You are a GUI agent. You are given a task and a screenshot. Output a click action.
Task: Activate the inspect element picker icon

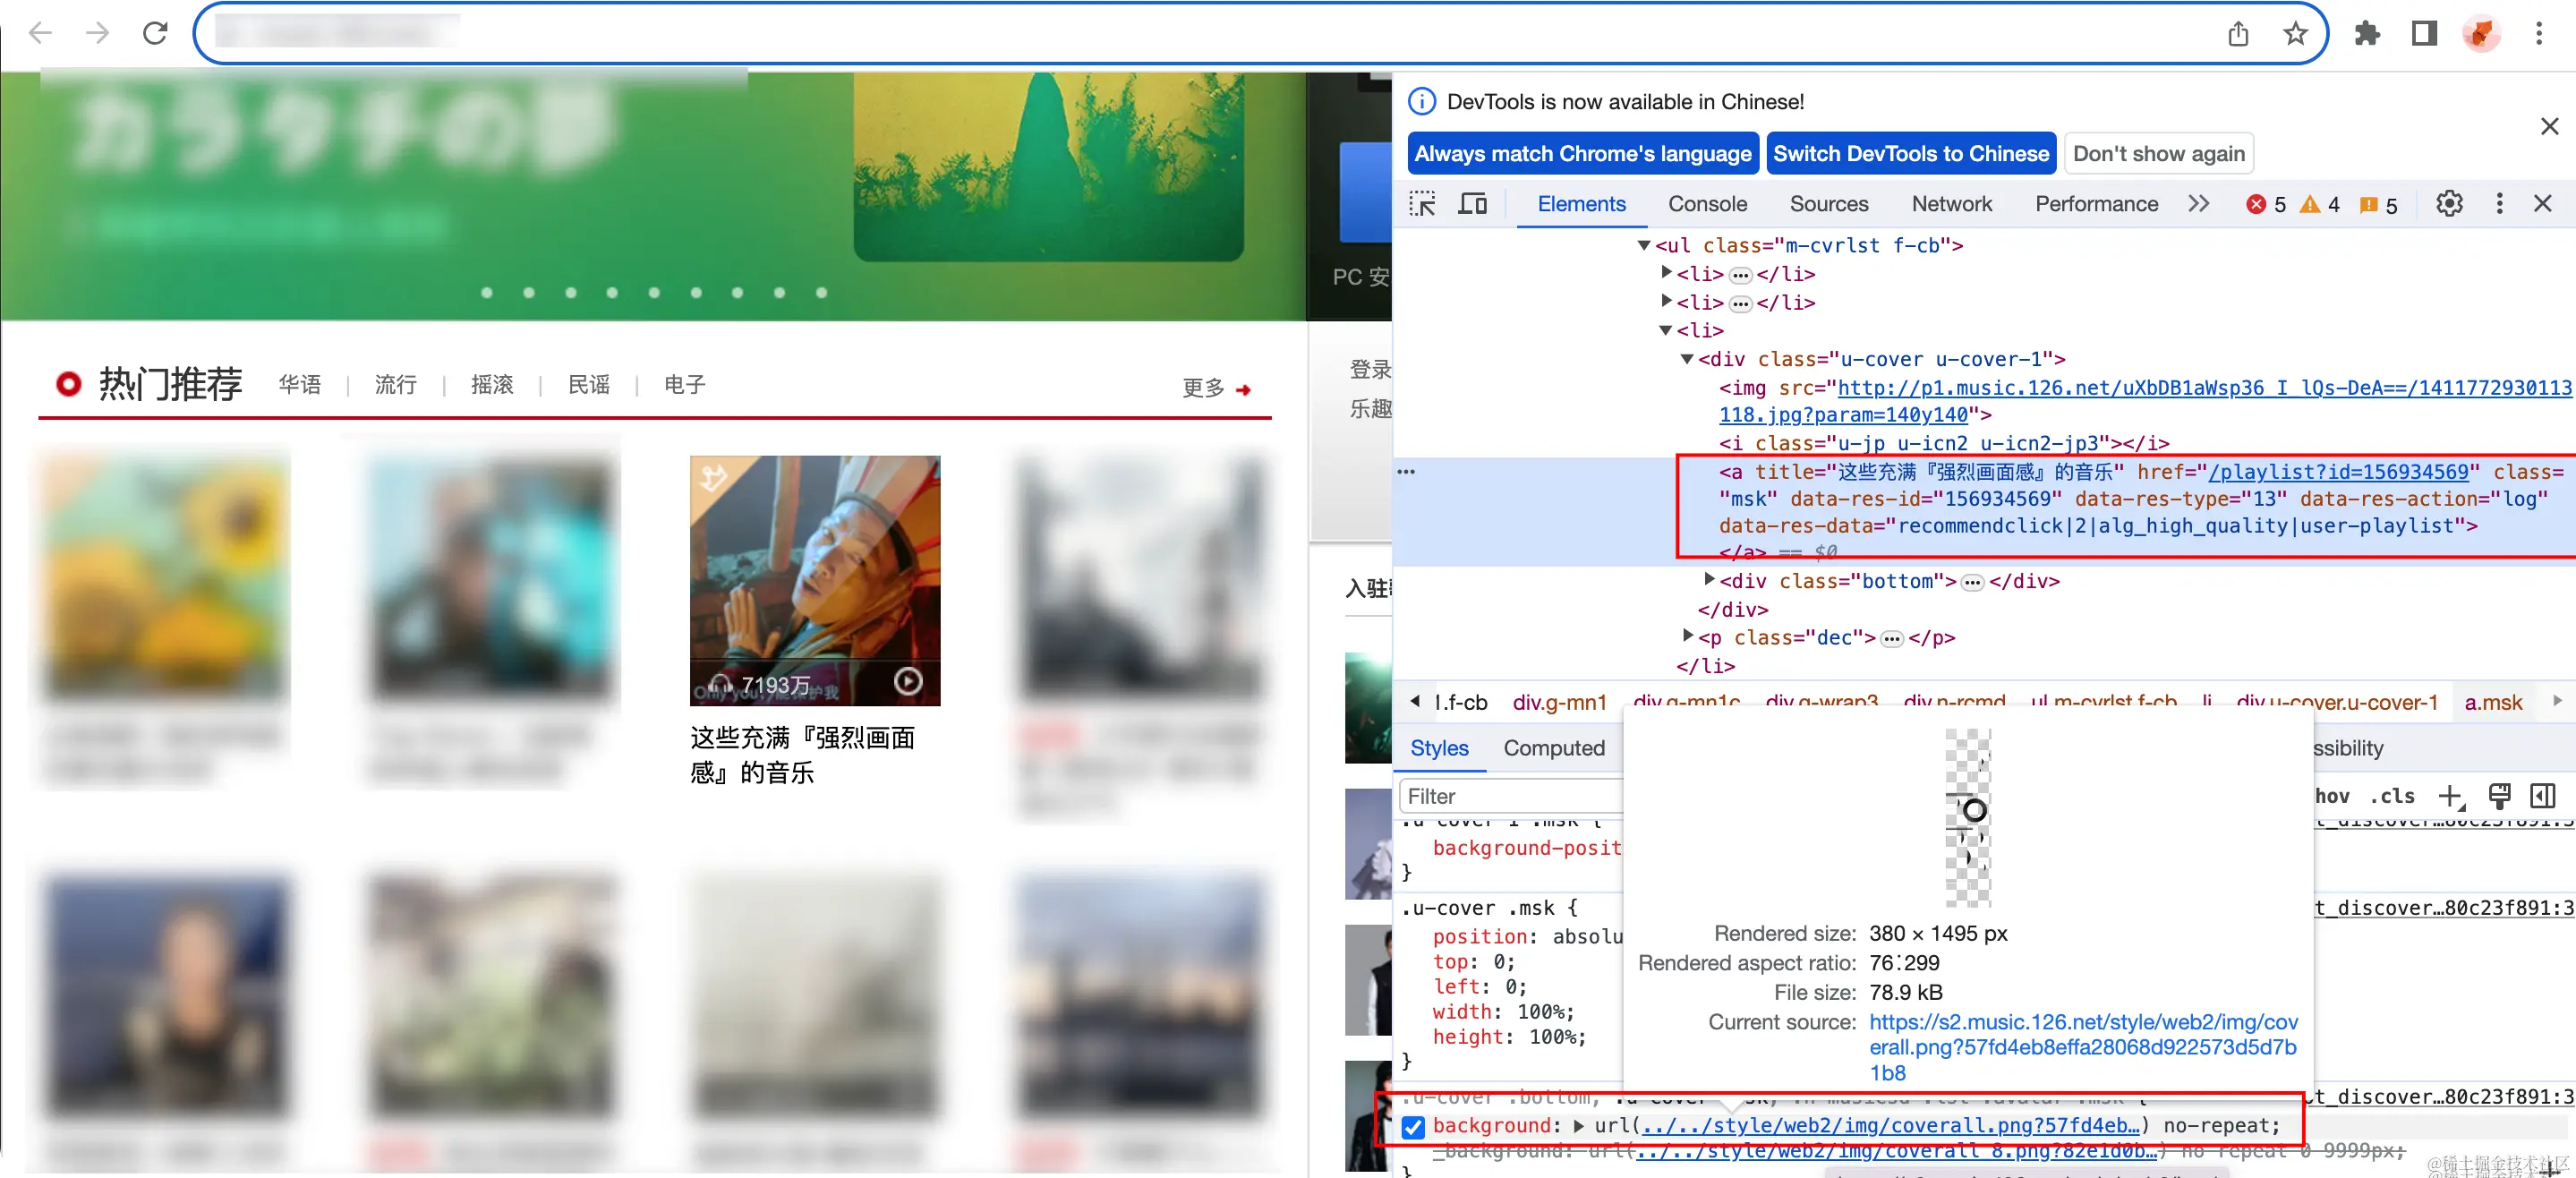coord(1421,204)
